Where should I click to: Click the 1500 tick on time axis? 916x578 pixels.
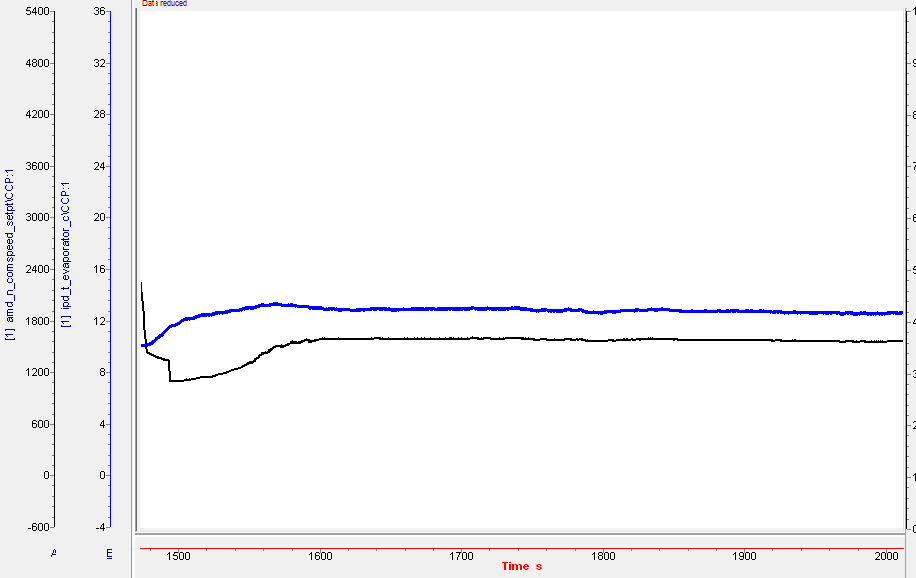pyautogui.click(x=178, y=556)
